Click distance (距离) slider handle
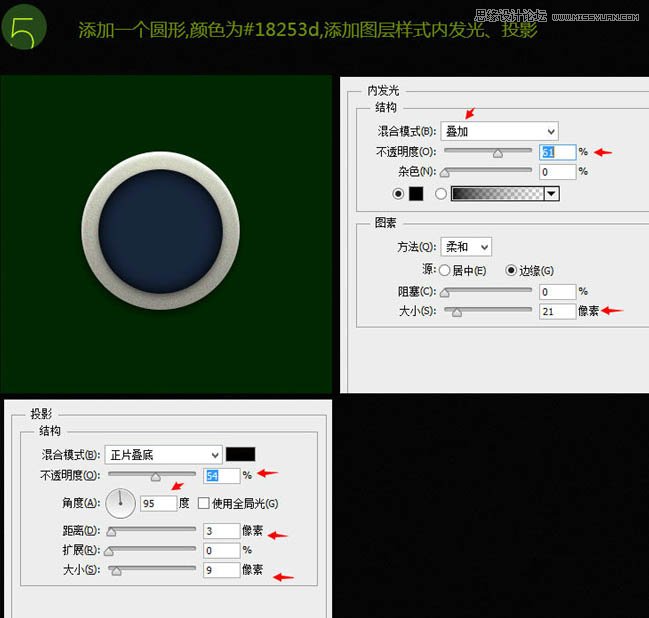The width and height of the screenshot is (649, 618). tap(111, 532)
